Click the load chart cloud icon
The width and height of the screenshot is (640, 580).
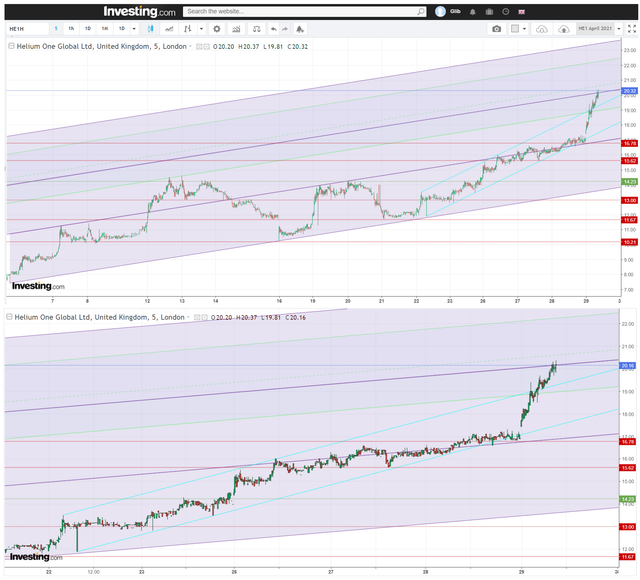point(542,29)
